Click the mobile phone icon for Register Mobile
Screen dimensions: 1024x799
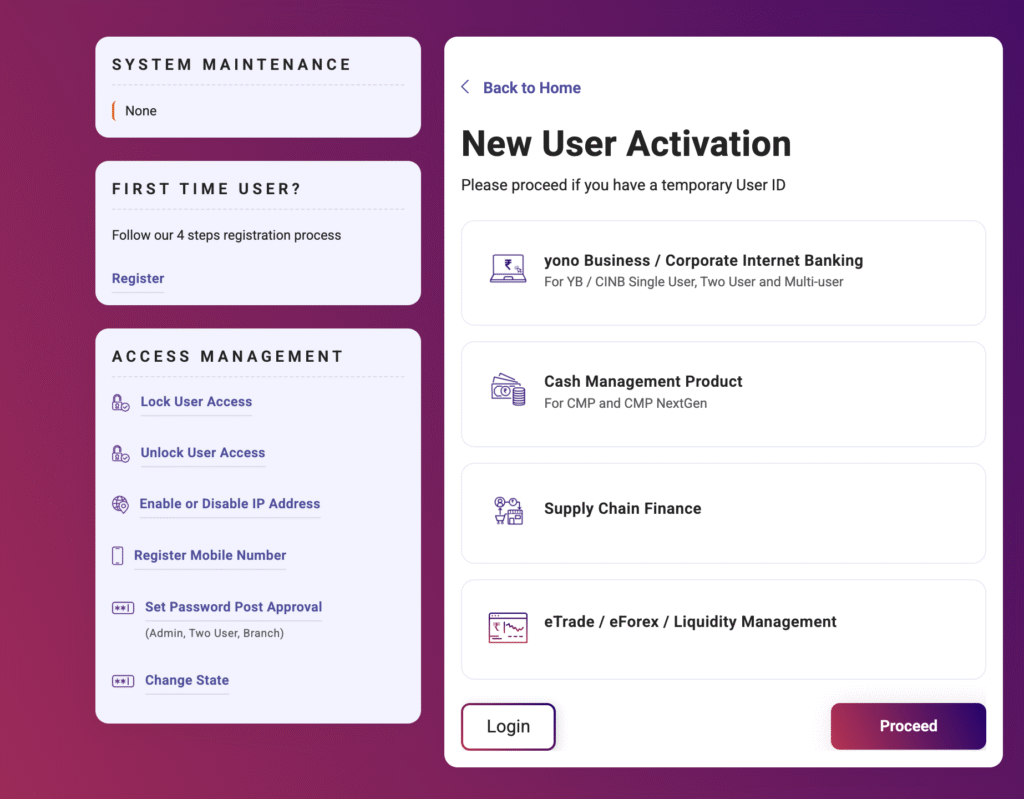[118, 556]
